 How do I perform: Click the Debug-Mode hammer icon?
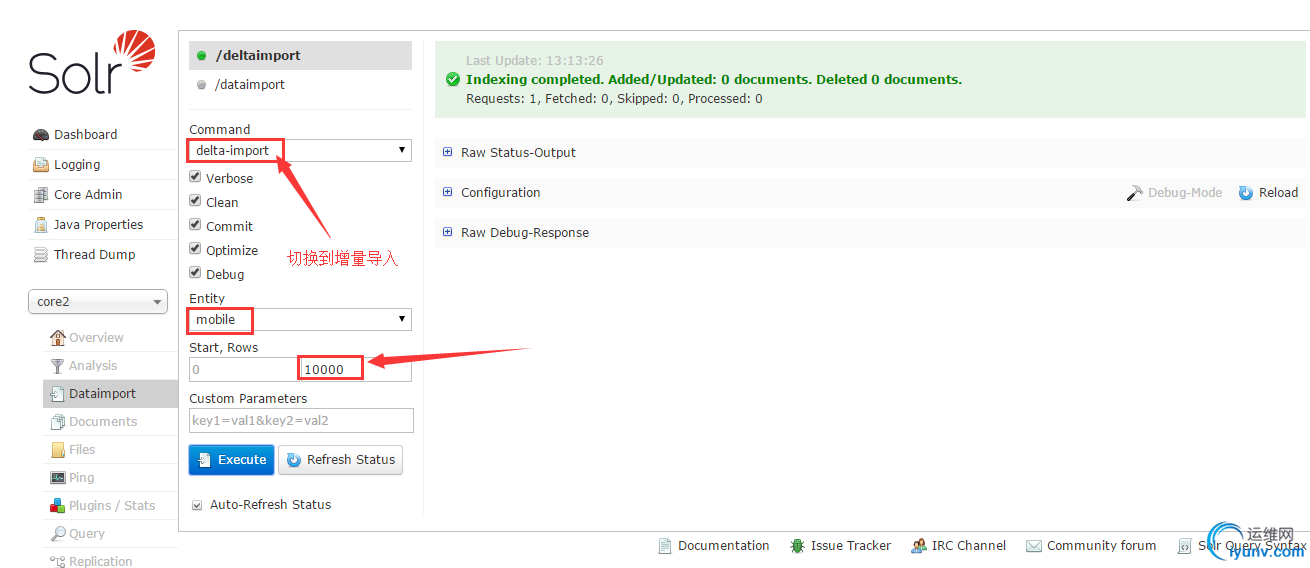tap(1135, 193)
